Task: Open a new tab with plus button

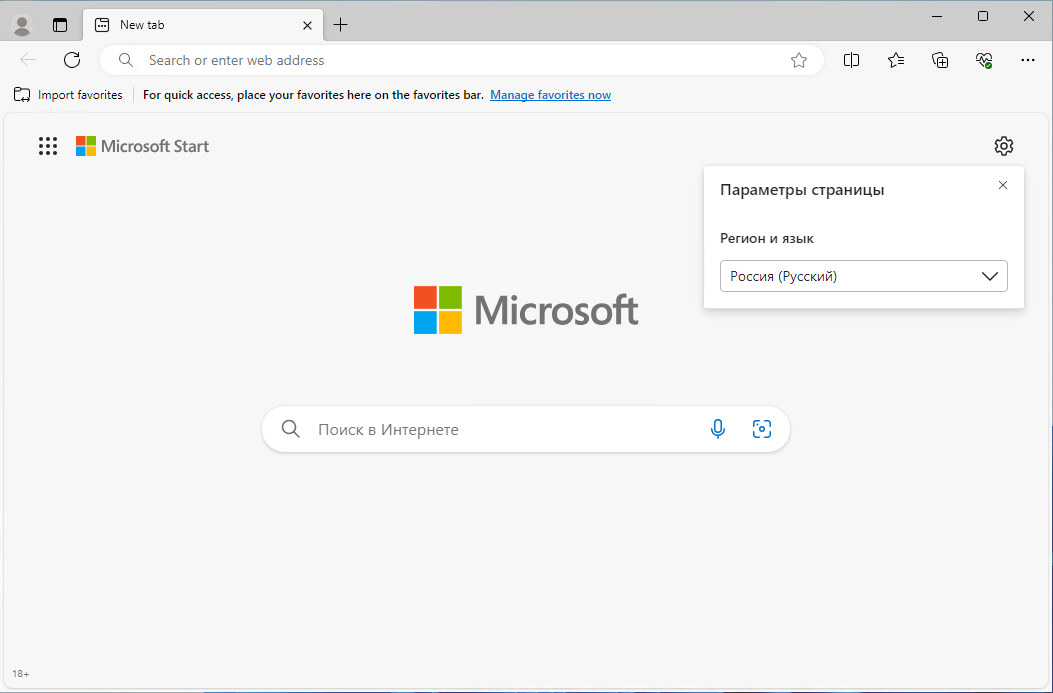Action: (x=340, y=26)
